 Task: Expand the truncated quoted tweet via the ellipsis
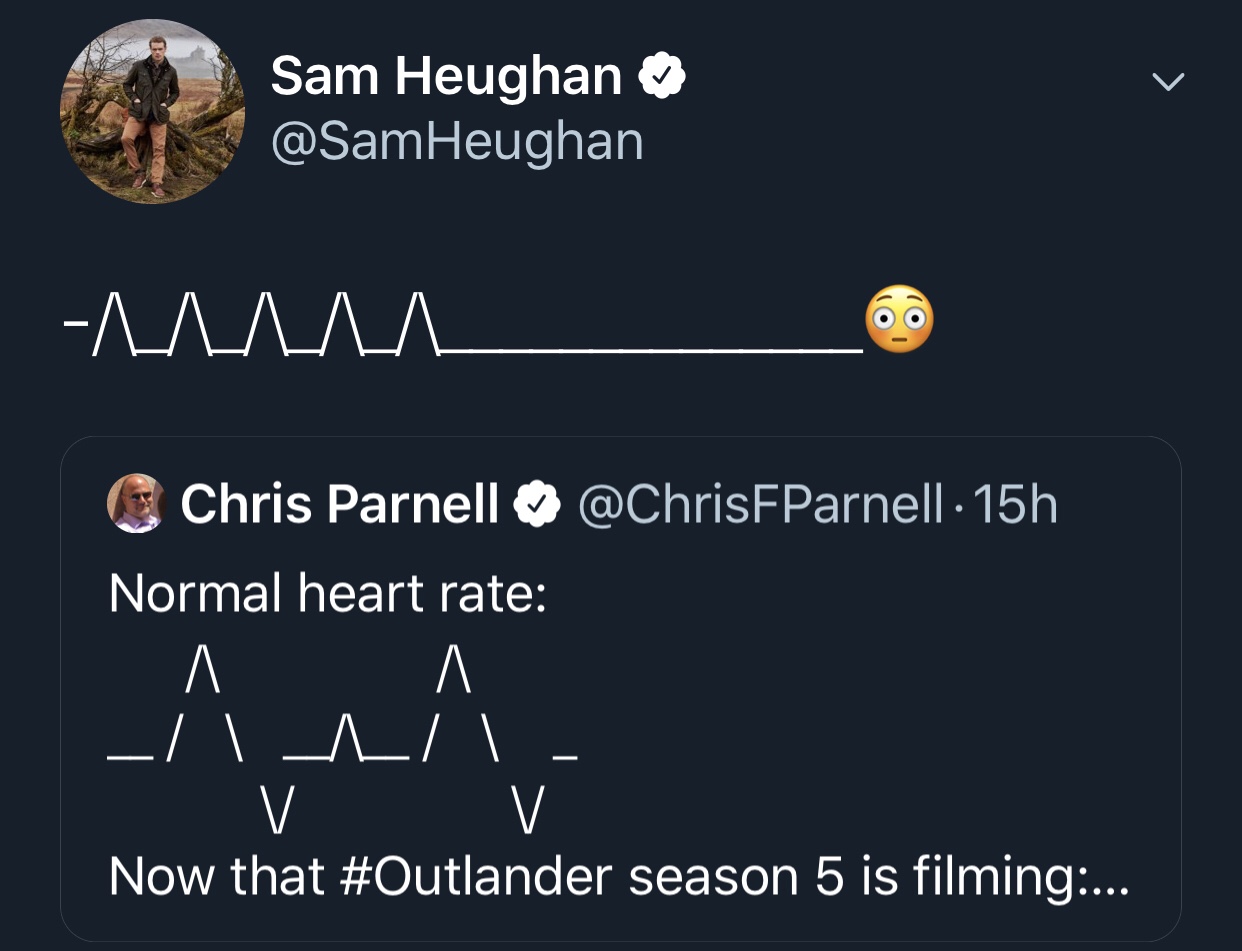tap(1109, 878)
